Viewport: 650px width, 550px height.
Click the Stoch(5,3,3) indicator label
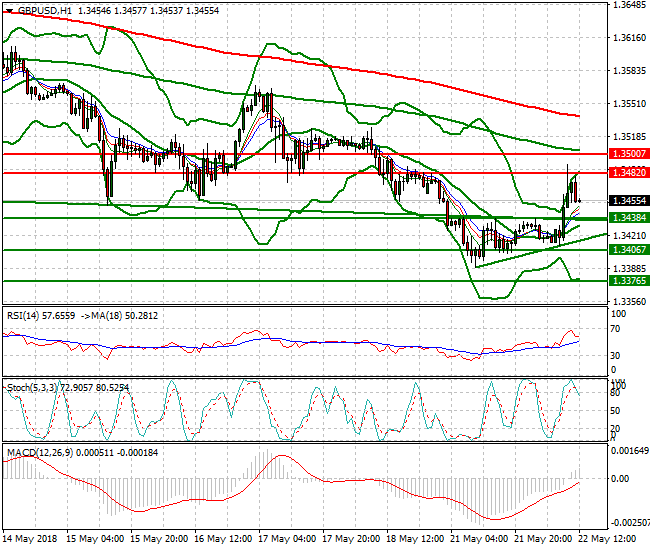(33, 388)
